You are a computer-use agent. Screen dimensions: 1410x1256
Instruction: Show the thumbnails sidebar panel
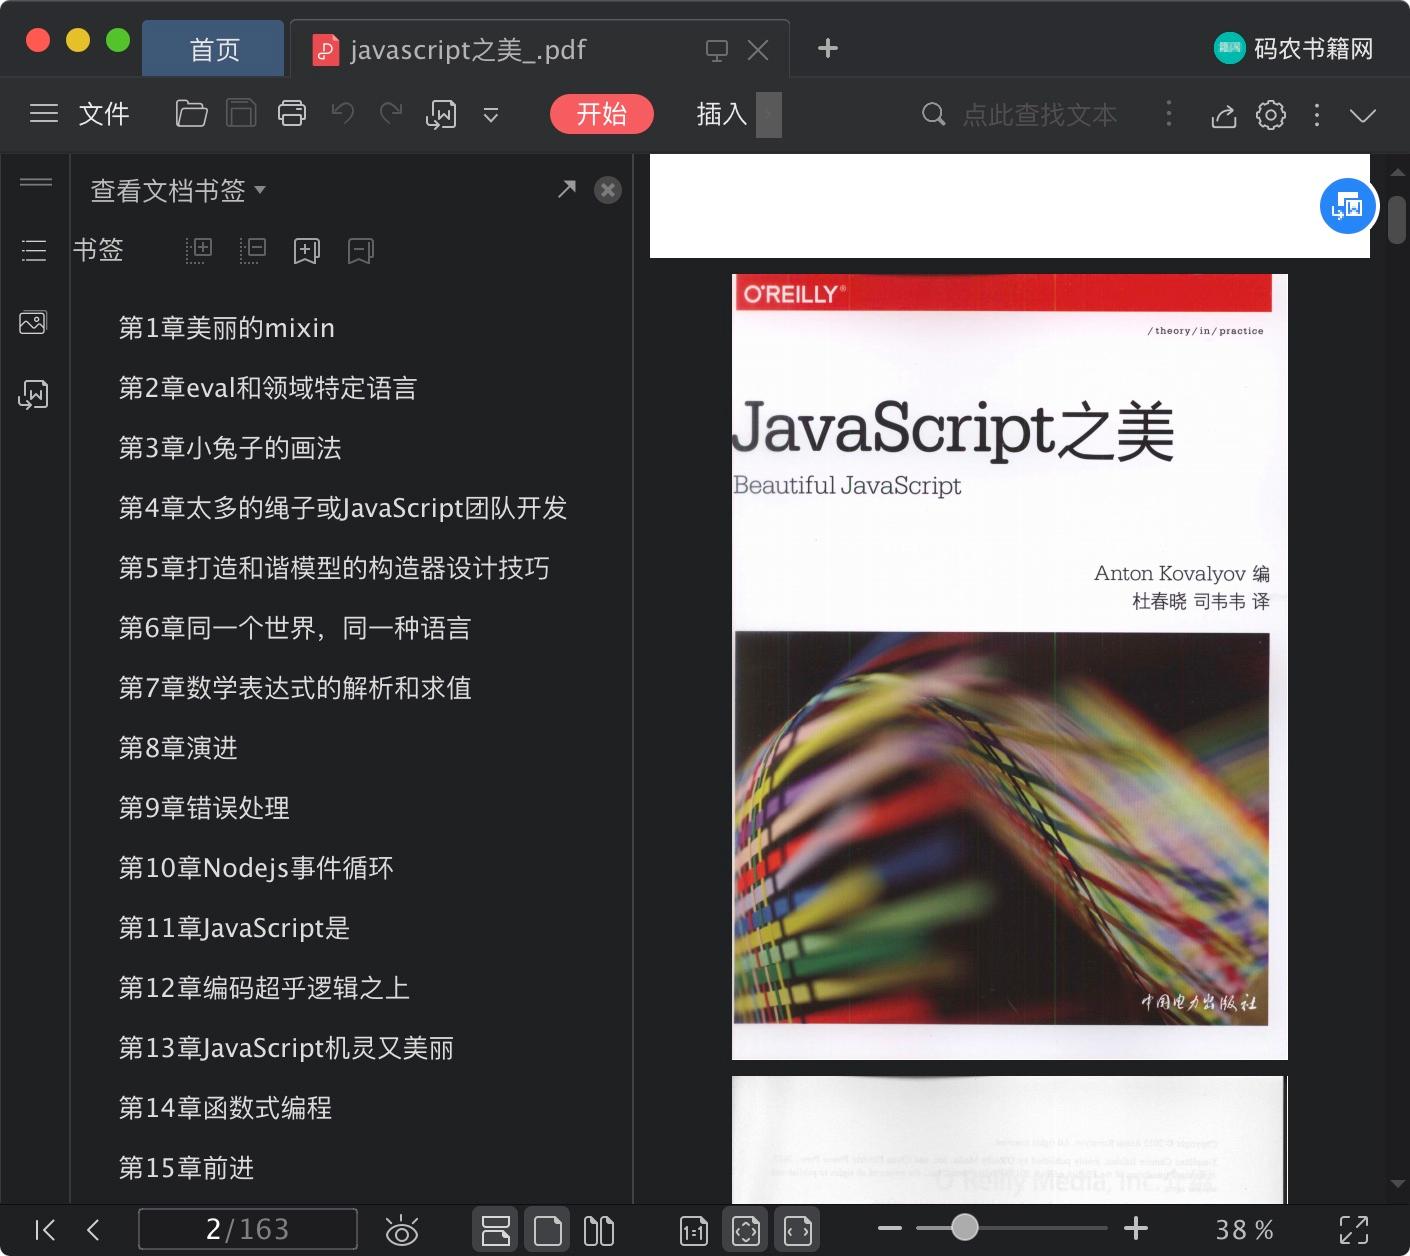33,322
